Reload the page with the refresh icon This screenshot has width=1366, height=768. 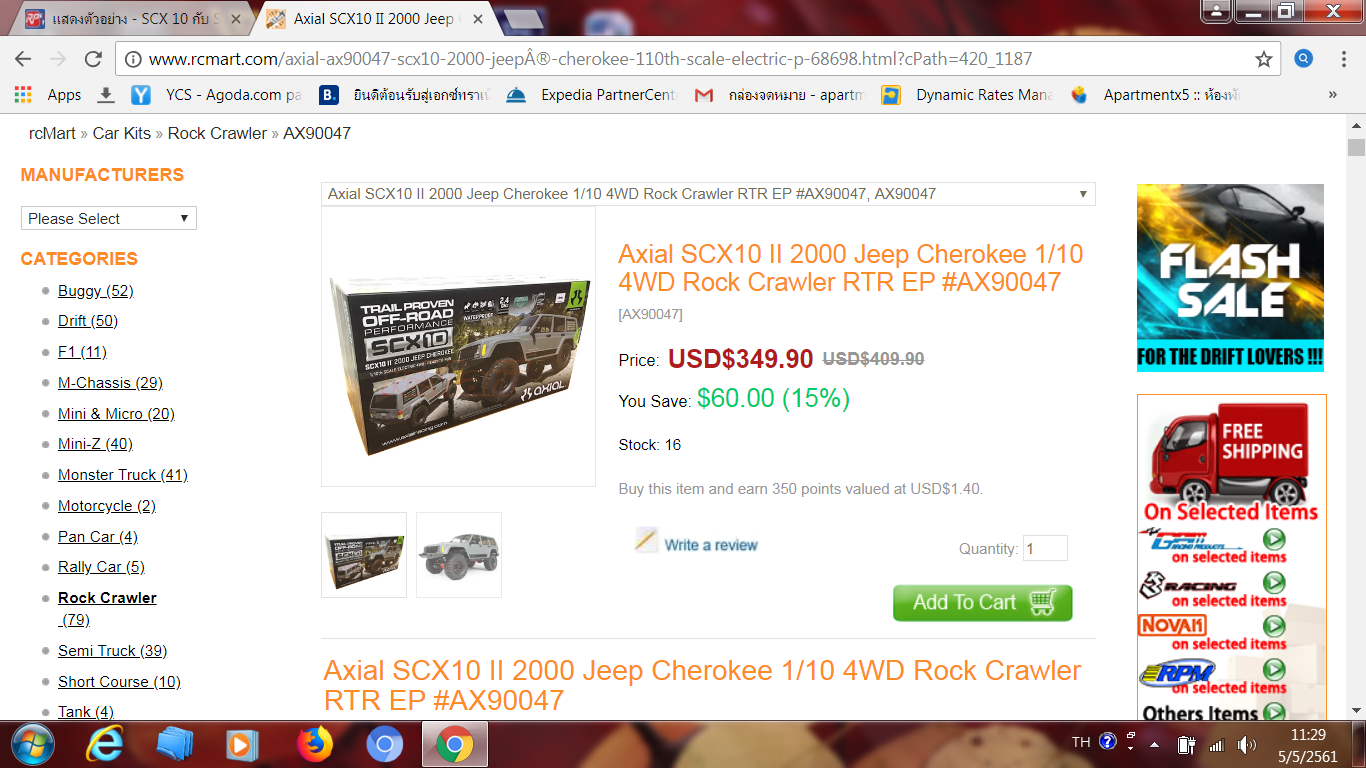93,59
